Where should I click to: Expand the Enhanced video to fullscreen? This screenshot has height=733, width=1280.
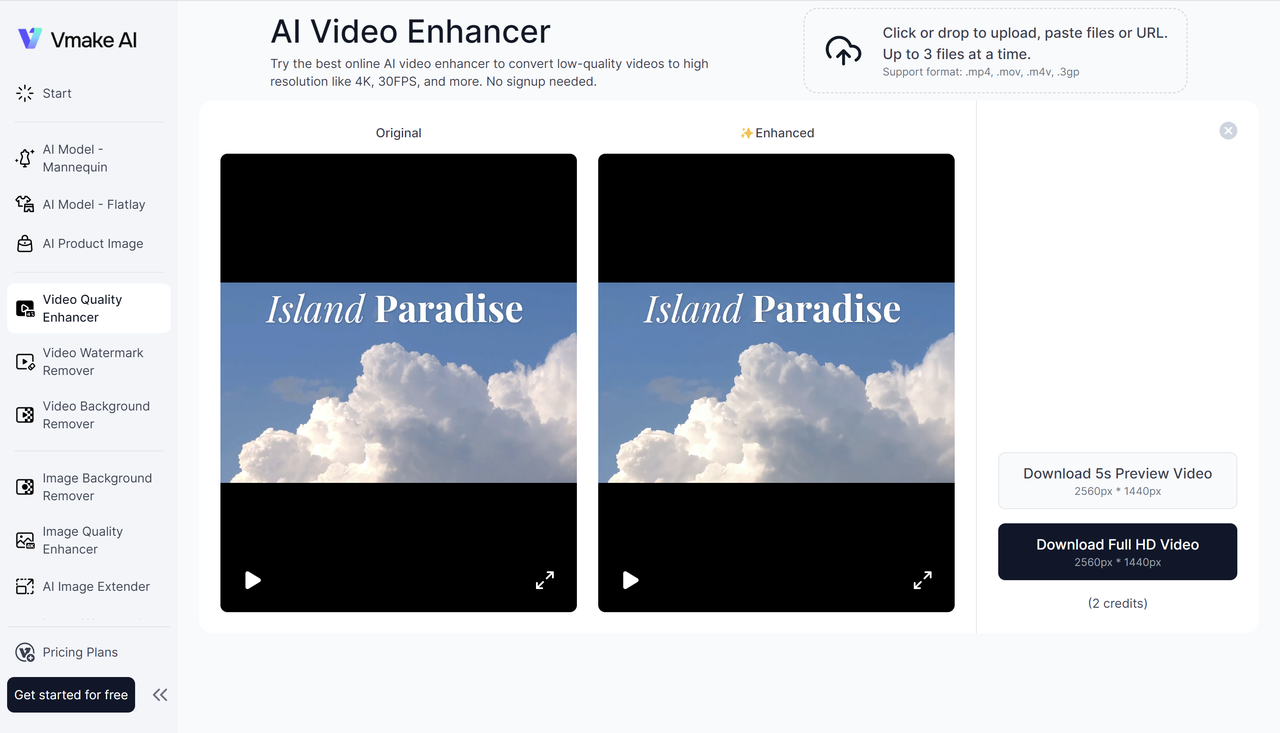(922, 580)
